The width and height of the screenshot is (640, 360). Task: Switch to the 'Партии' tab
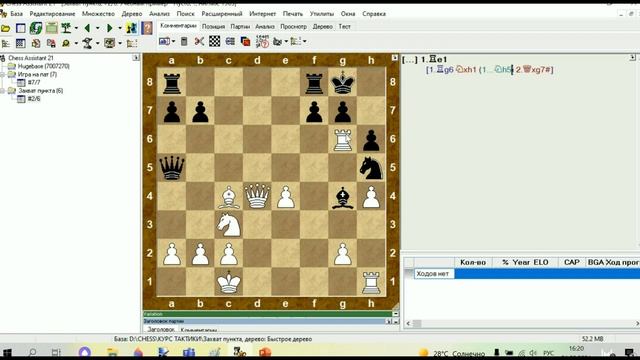pos(240,27)
